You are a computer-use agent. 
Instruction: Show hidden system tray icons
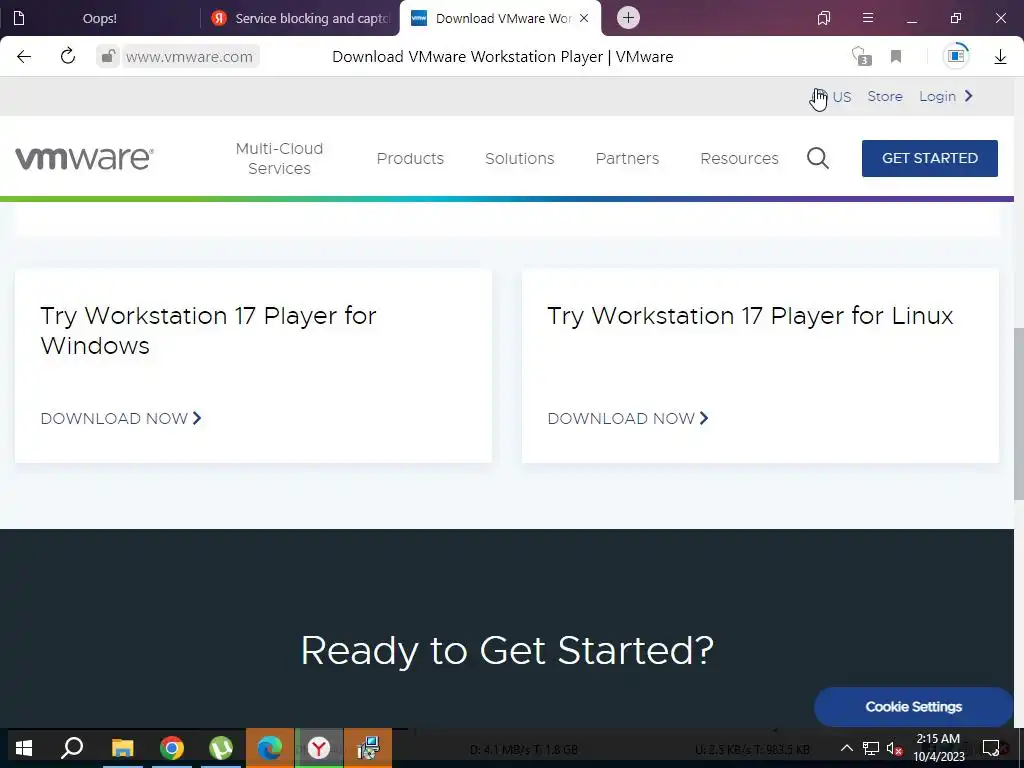(846, 748)
